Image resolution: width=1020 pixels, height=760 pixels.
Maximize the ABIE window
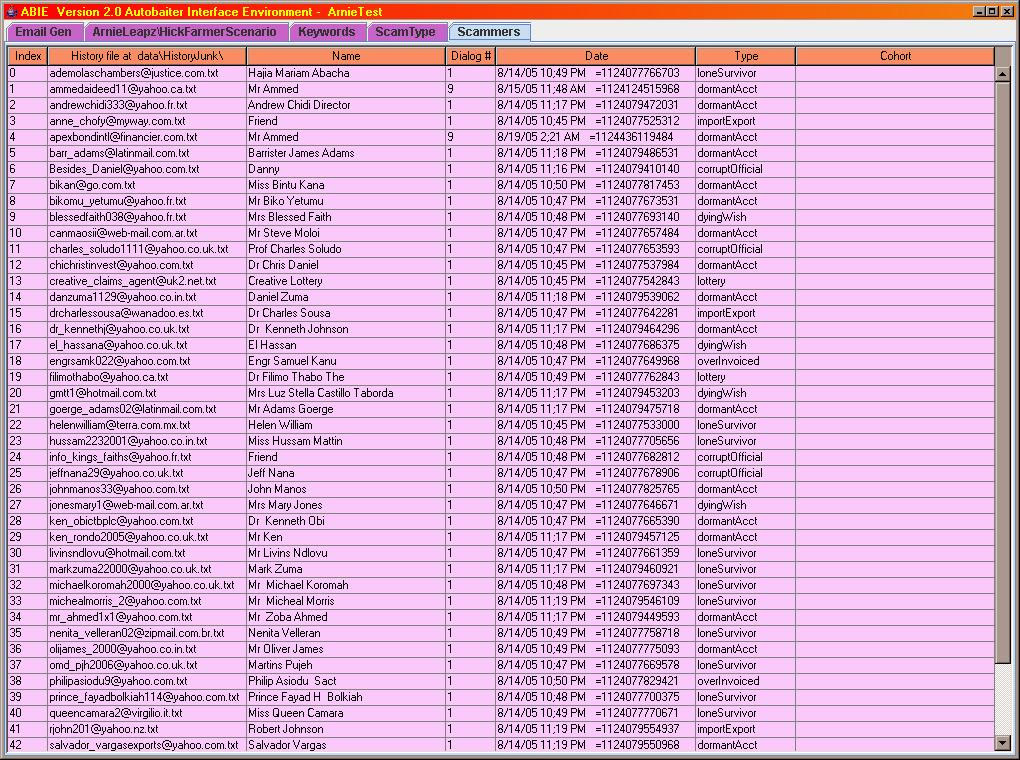click(991, 11)
